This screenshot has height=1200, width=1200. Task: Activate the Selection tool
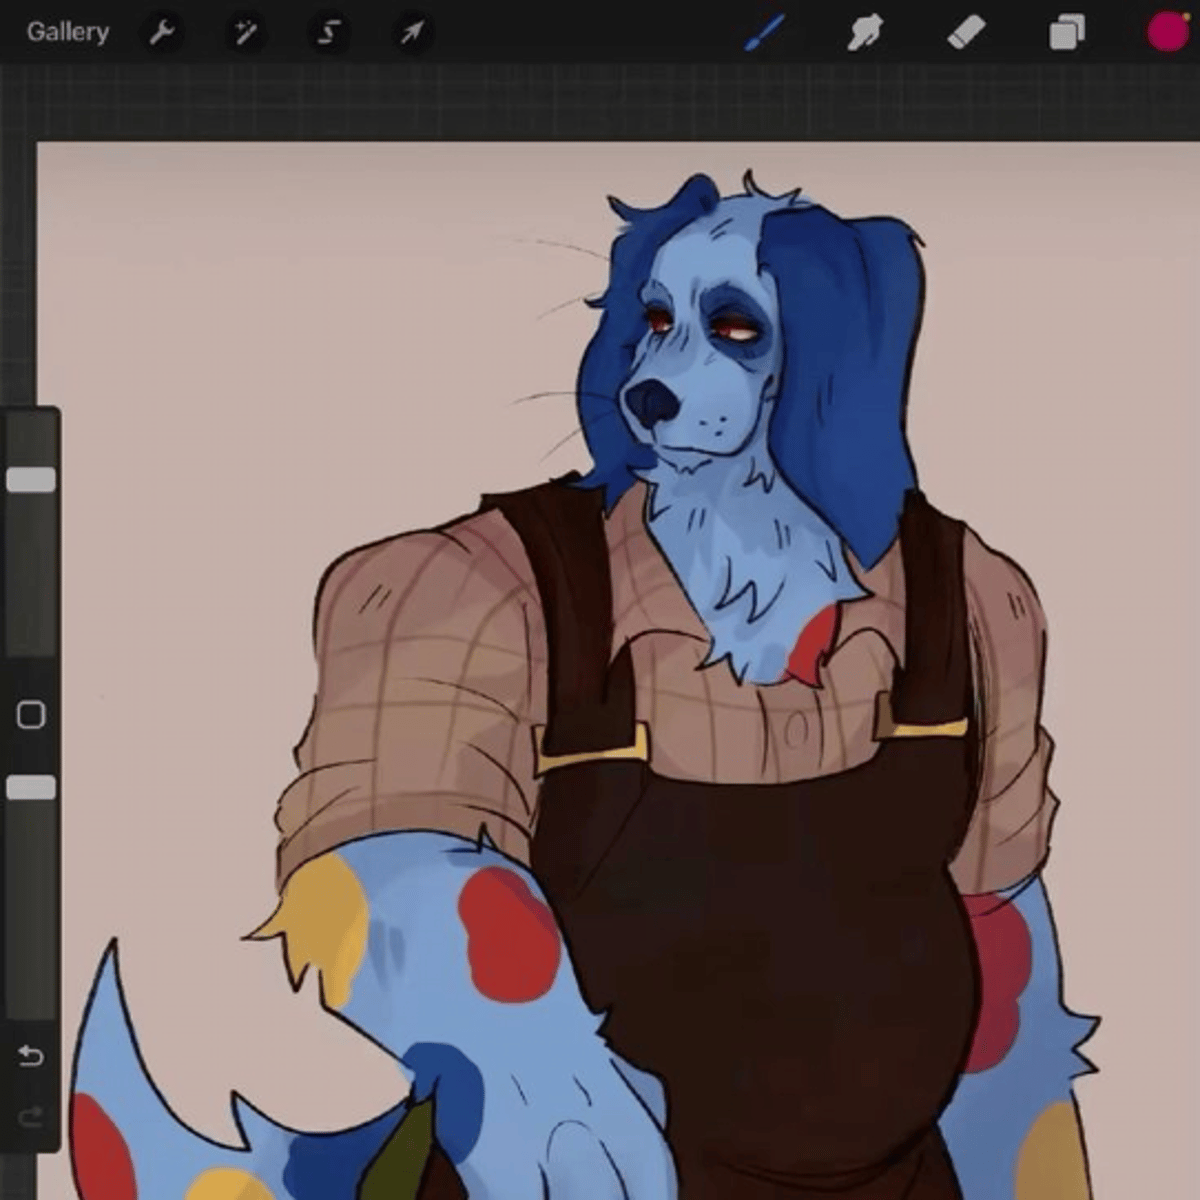(x=329, y=33)
